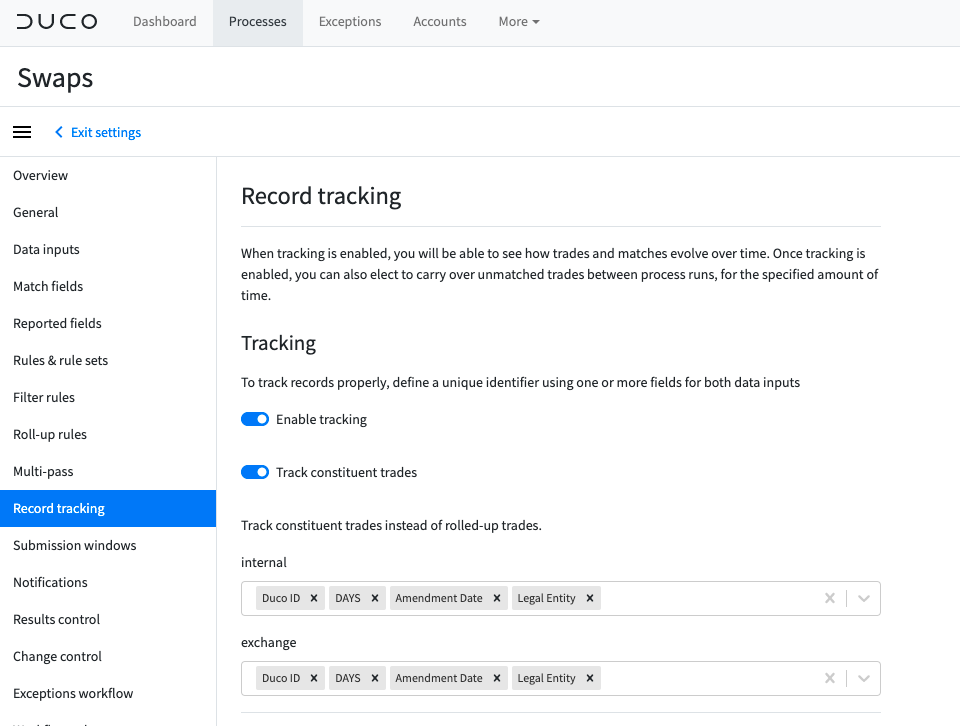Open Notifications settings
960x726 pixels.
pos(108,582)
